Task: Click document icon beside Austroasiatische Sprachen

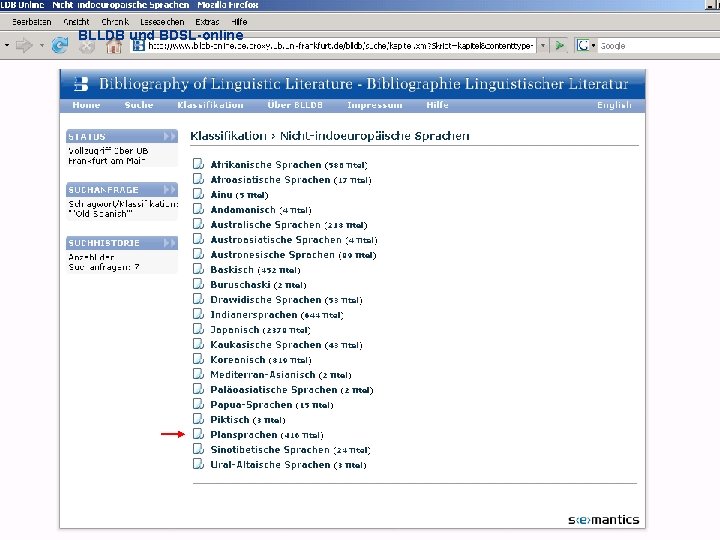Action: [x=198, y=239]
